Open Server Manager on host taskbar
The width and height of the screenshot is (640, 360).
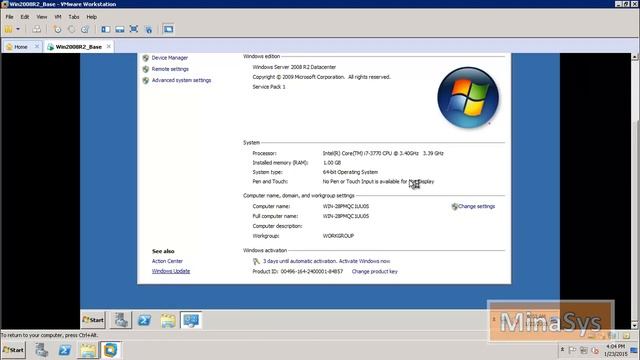tap(41, 350)
